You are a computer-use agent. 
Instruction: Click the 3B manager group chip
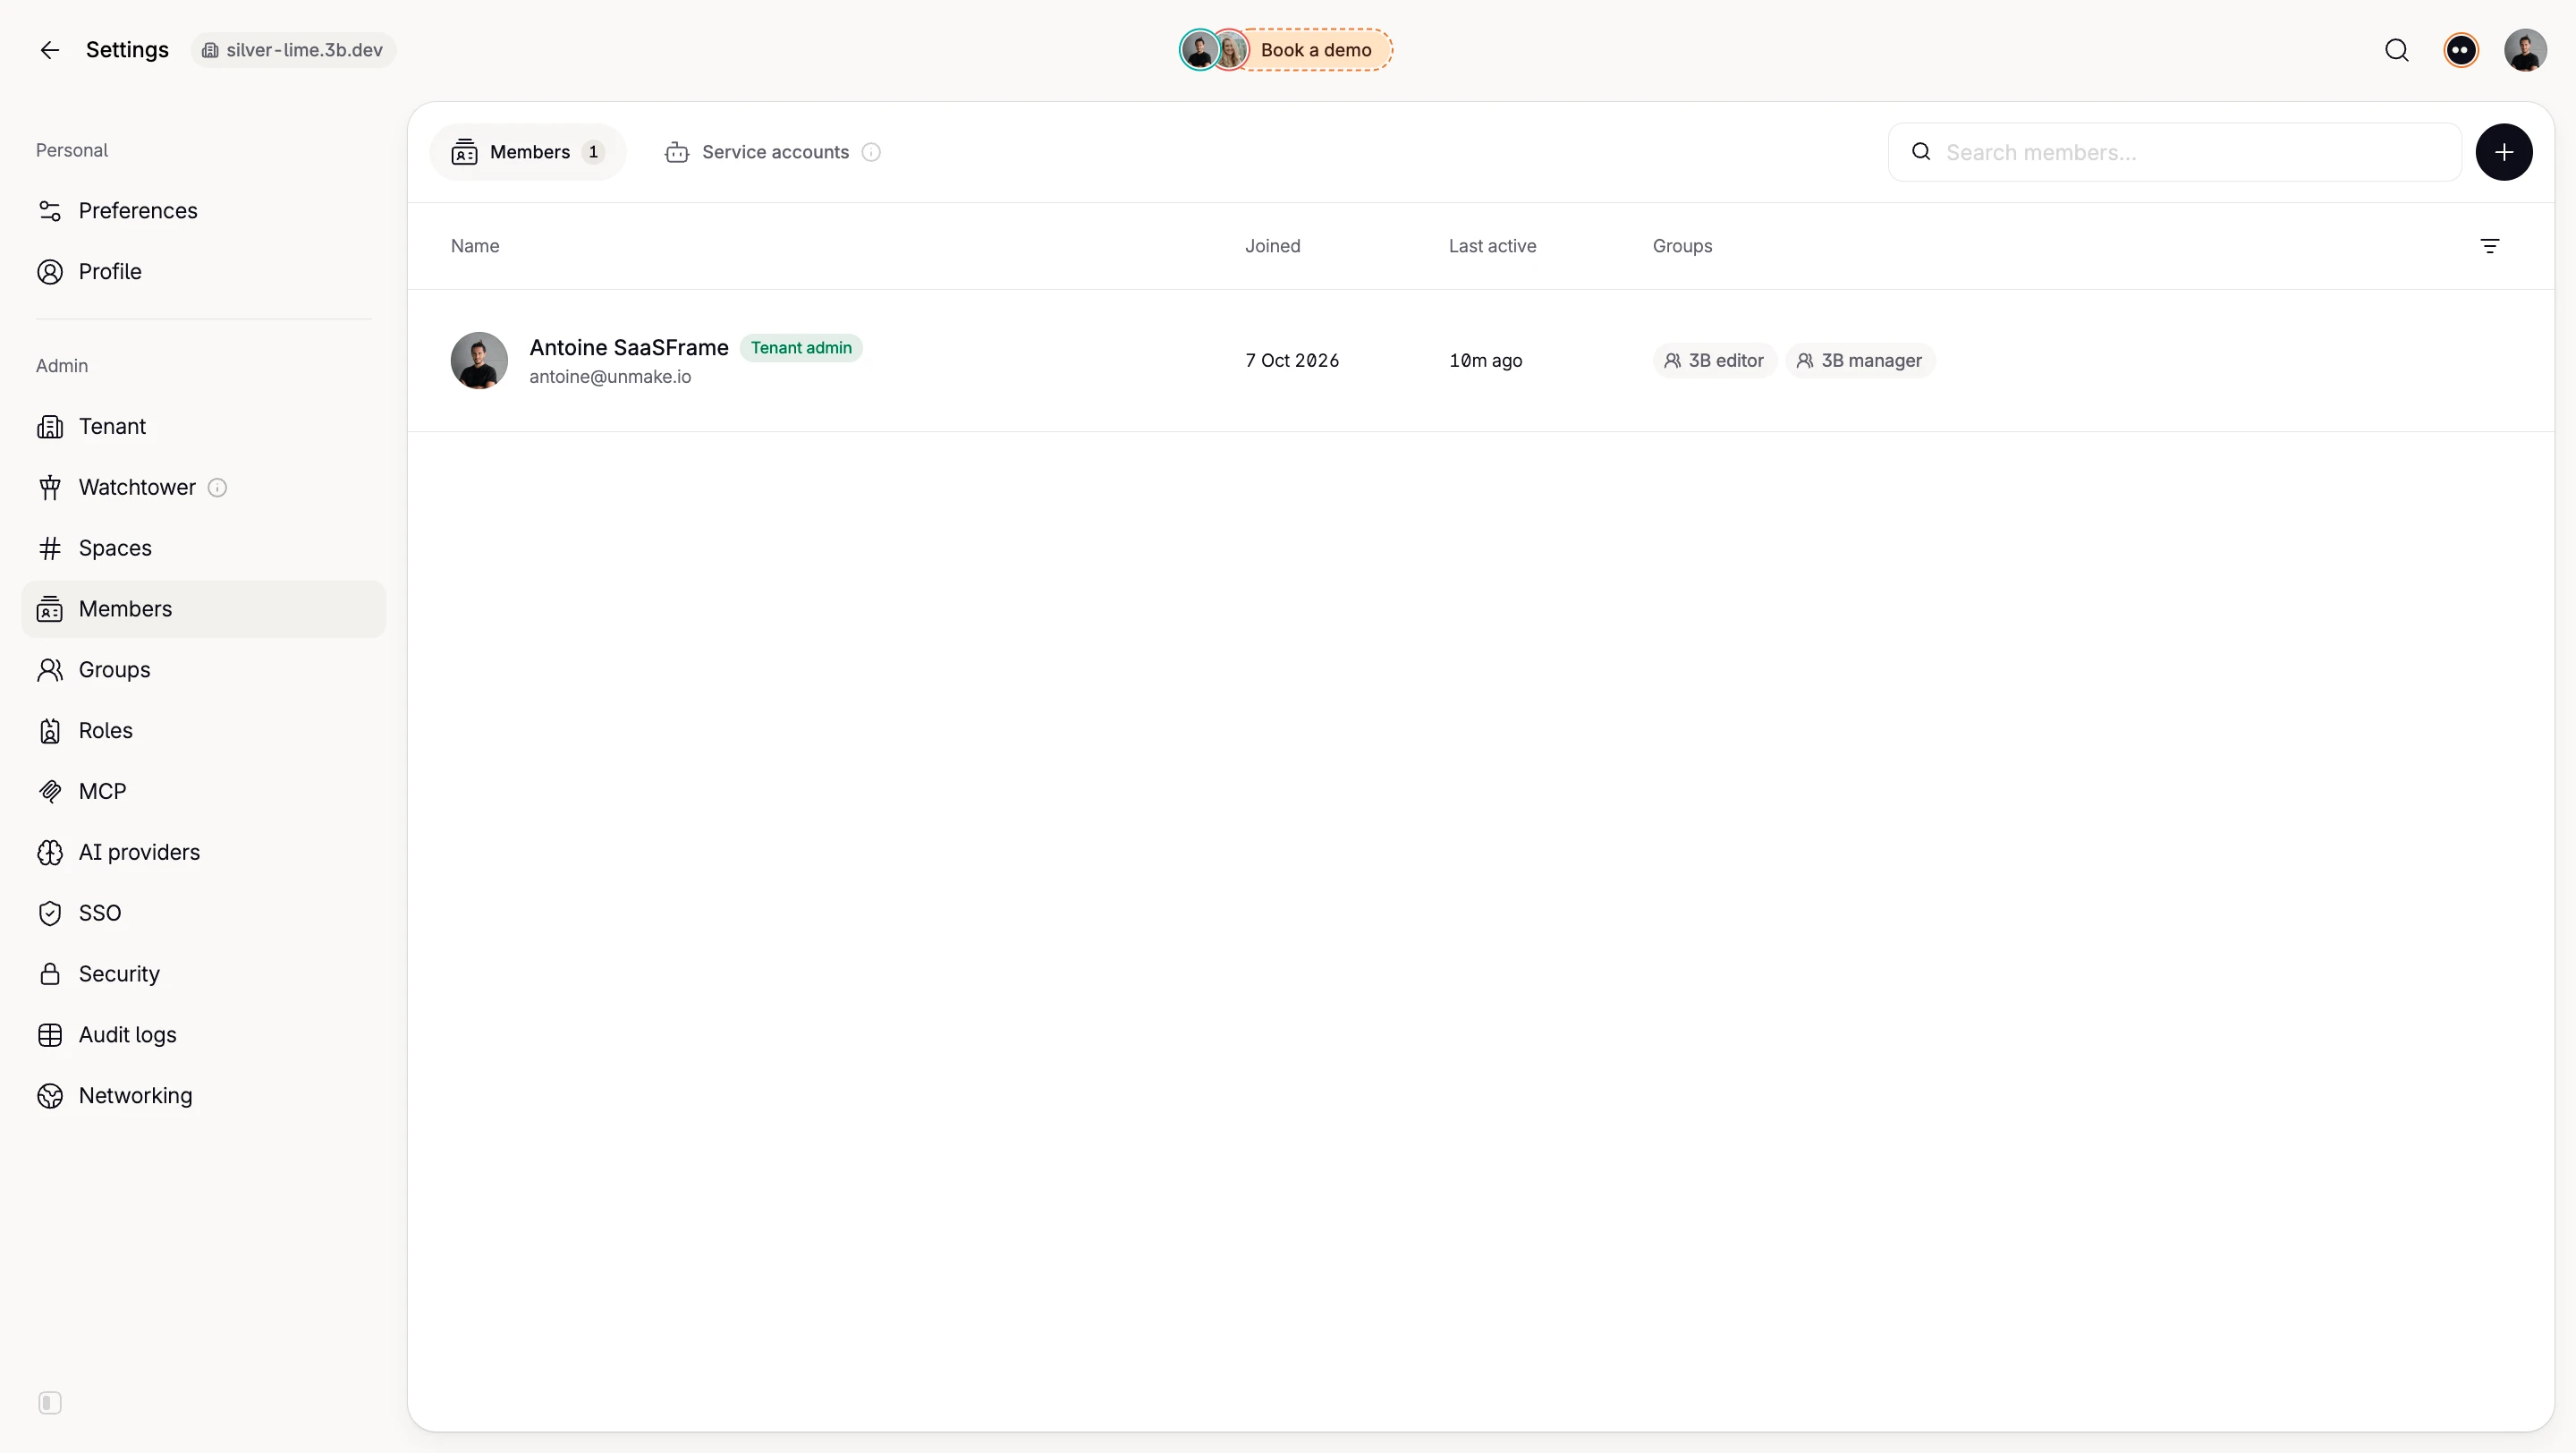click(1859, 361)
